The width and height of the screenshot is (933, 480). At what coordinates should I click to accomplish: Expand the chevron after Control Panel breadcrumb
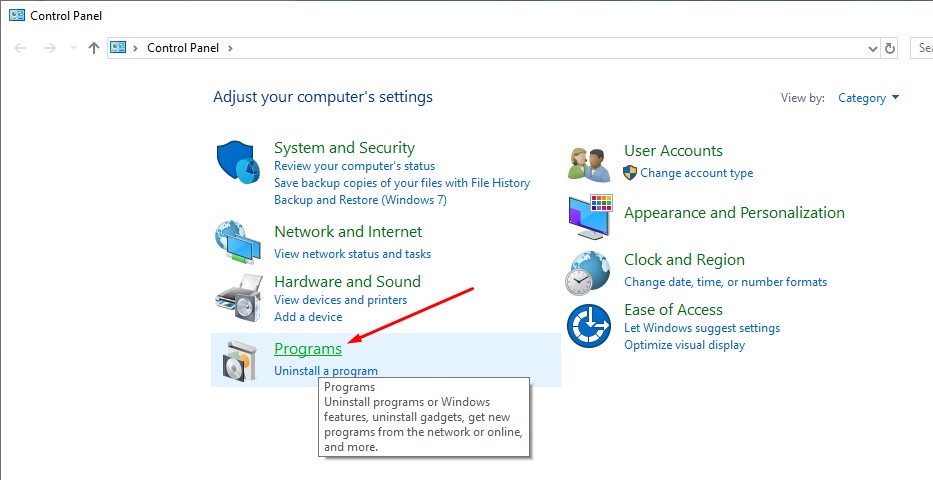pyautogui.click(x=230, y=48)
